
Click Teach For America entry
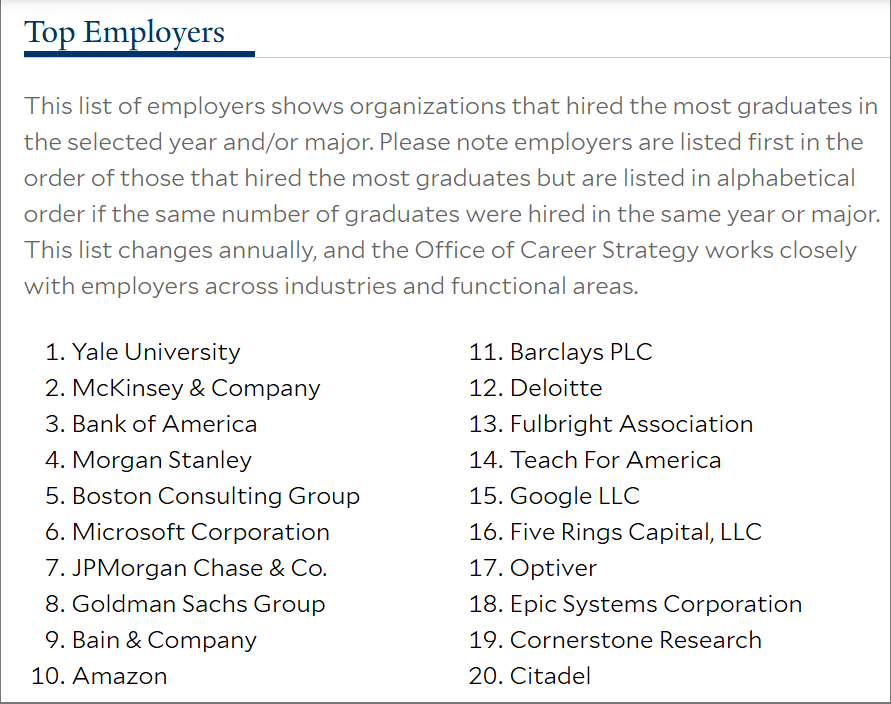[x=616, y=460]
